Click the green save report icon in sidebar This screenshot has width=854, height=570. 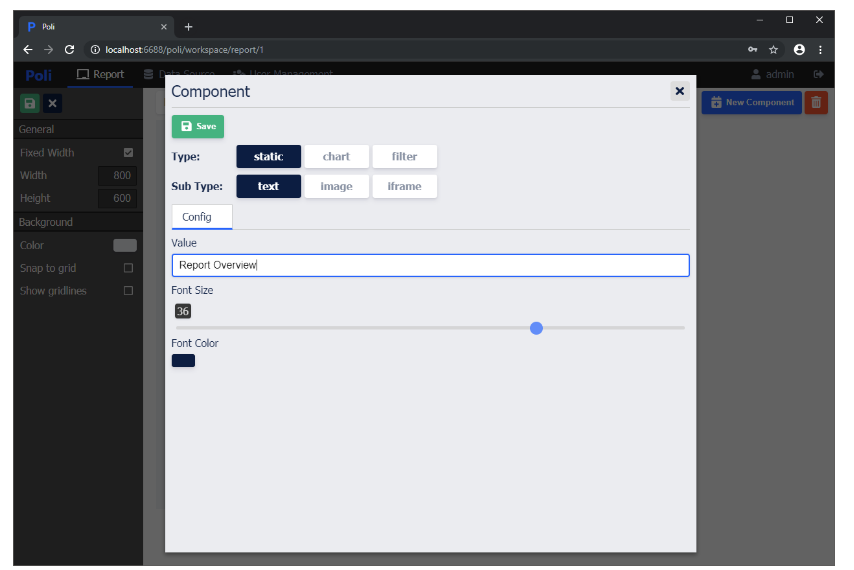coord(30,103)
